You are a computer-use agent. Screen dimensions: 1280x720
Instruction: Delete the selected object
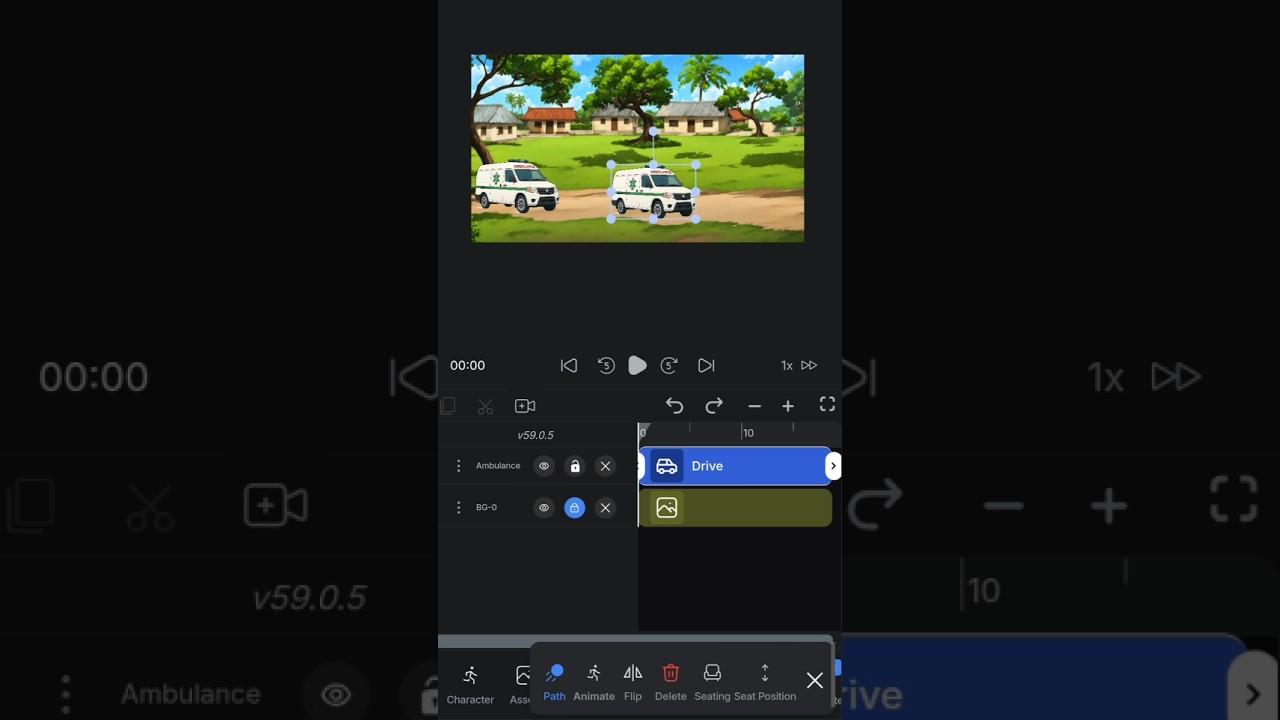[x=671, y=682]
